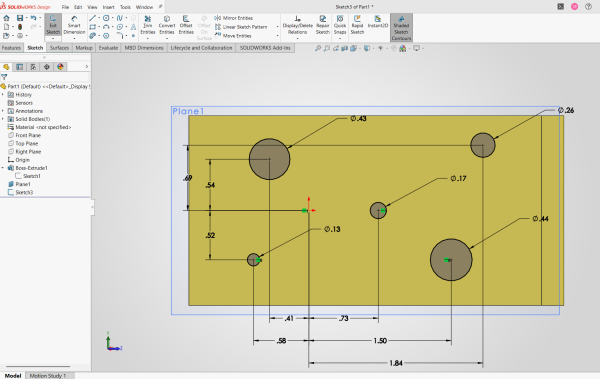
Task: Select the Spline sketch tool
Action: click(x=120, y=18)
